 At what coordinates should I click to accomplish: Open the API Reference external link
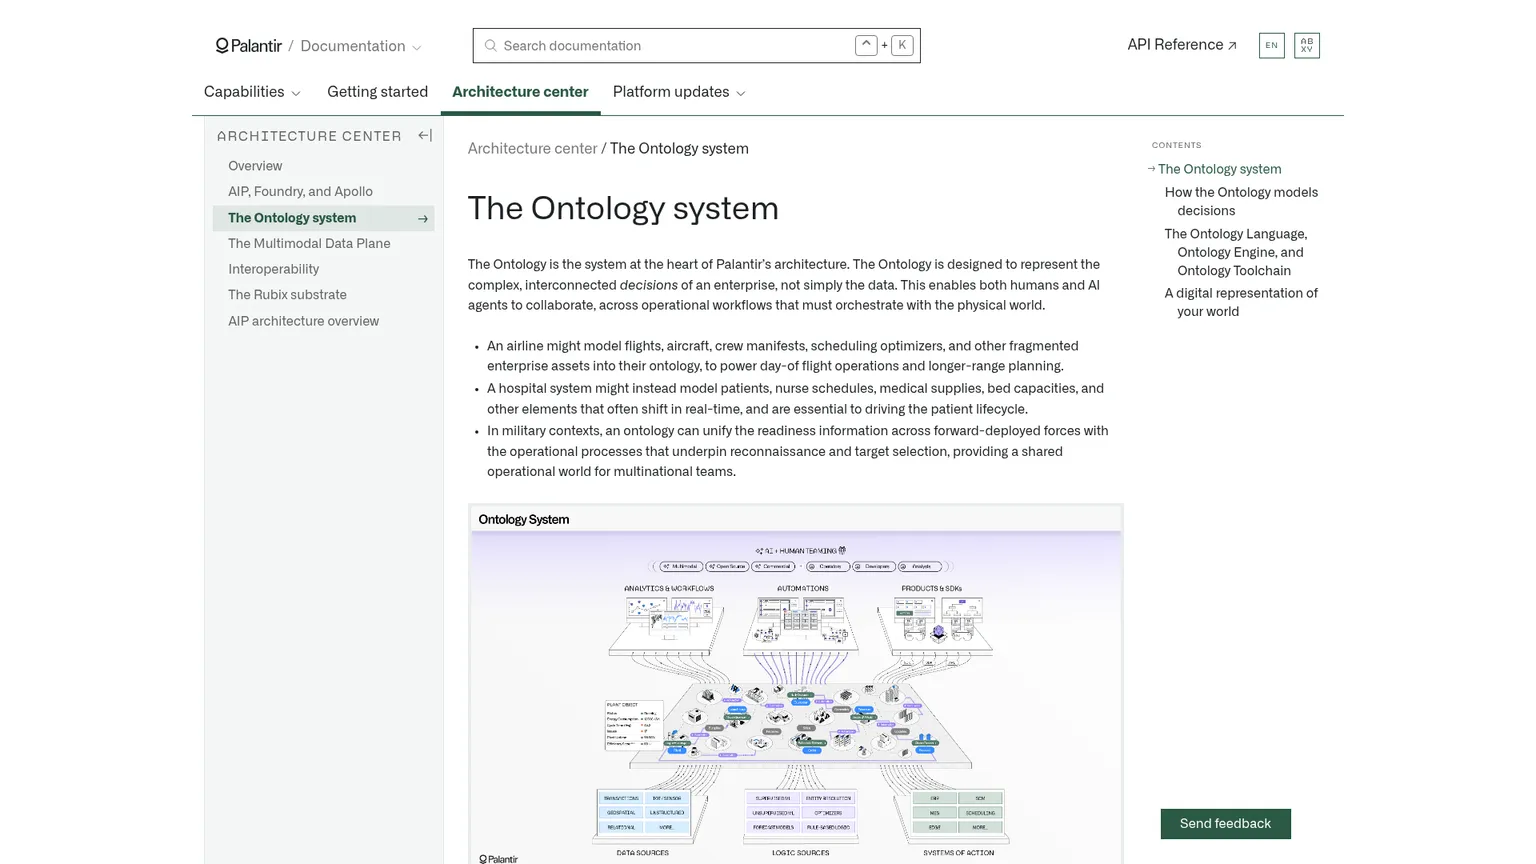[1182, 45]
